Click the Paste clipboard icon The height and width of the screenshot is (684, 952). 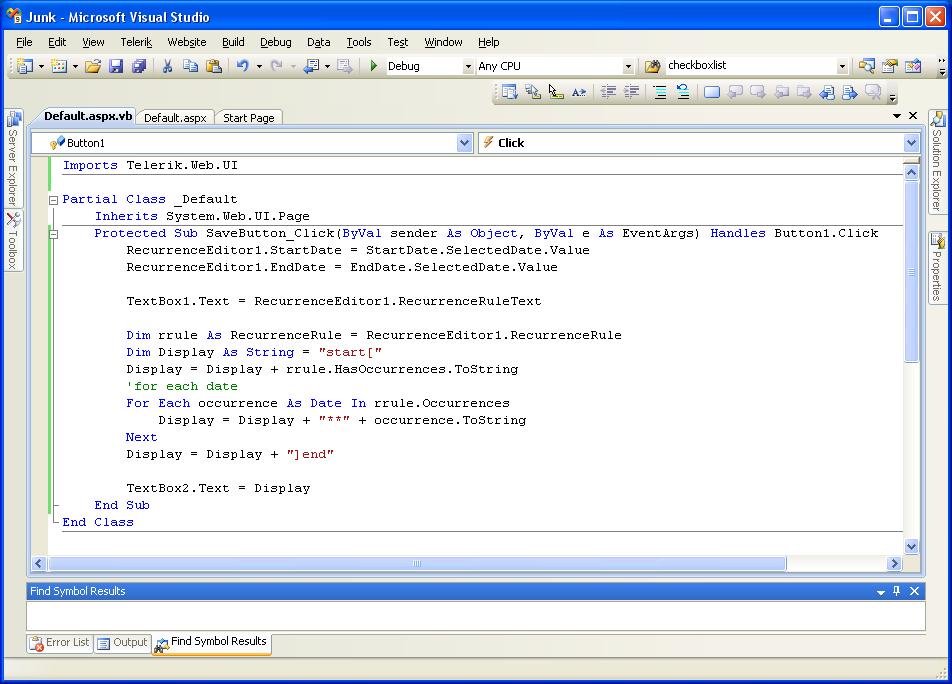tap(214, 66)
